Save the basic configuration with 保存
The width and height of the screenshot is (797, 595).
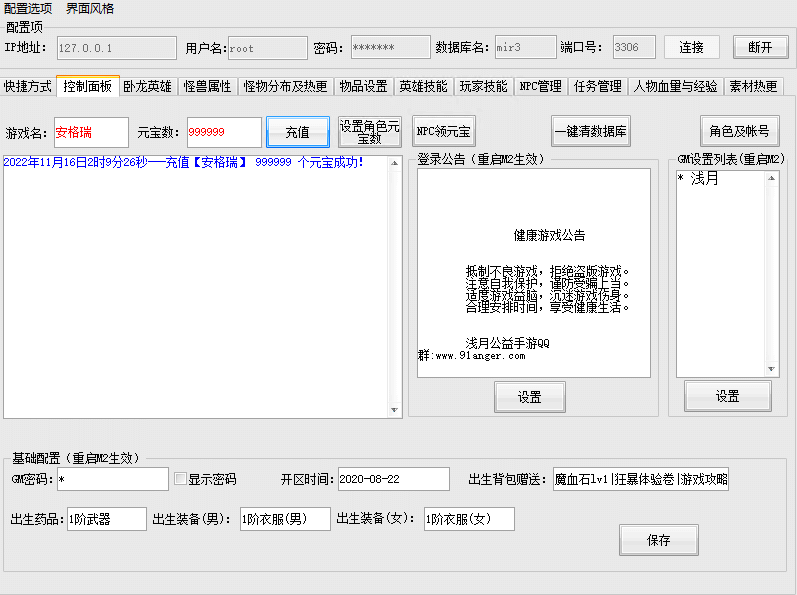point(658,540)
